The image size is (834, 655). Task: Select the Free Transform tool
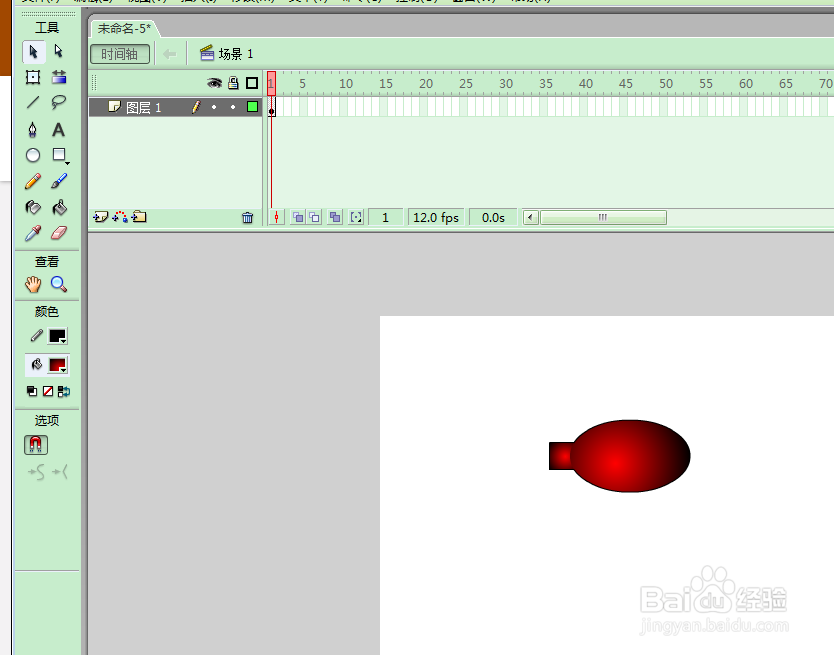(33, 77)
